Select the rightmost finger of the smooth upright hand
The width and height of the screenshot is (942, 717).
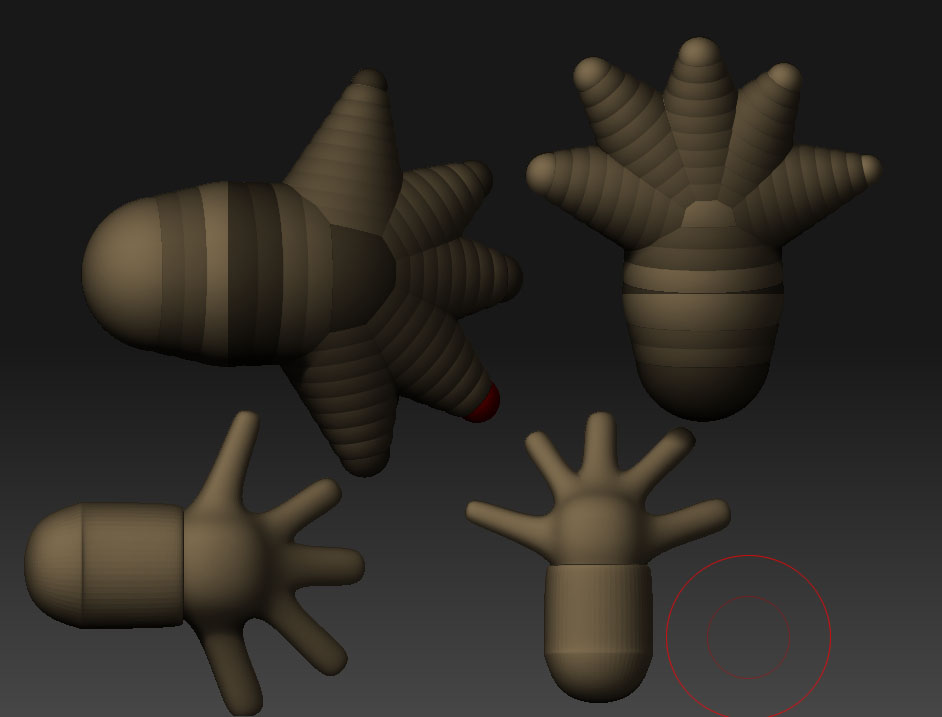(x=691, y=518)
